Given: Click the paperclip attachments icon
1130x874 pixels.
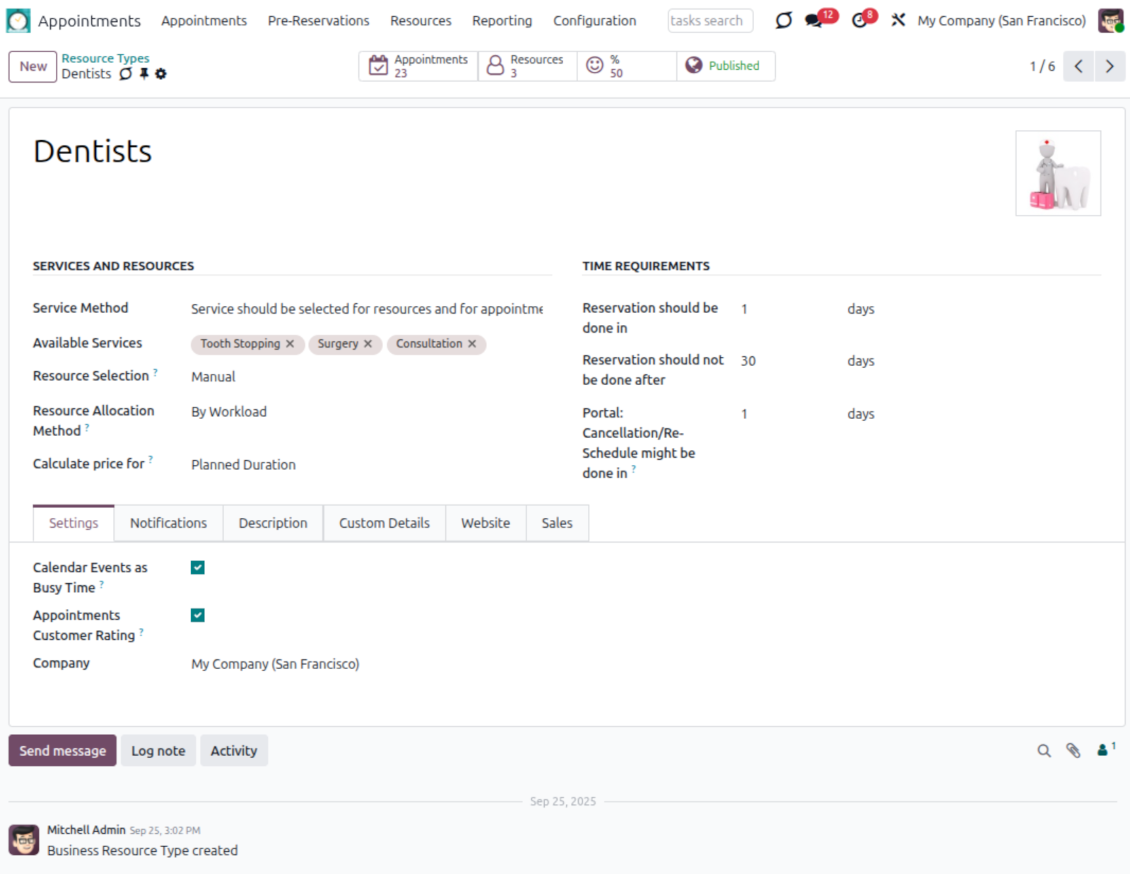Looking at the screenshot, I should [x=1073, y=751].
